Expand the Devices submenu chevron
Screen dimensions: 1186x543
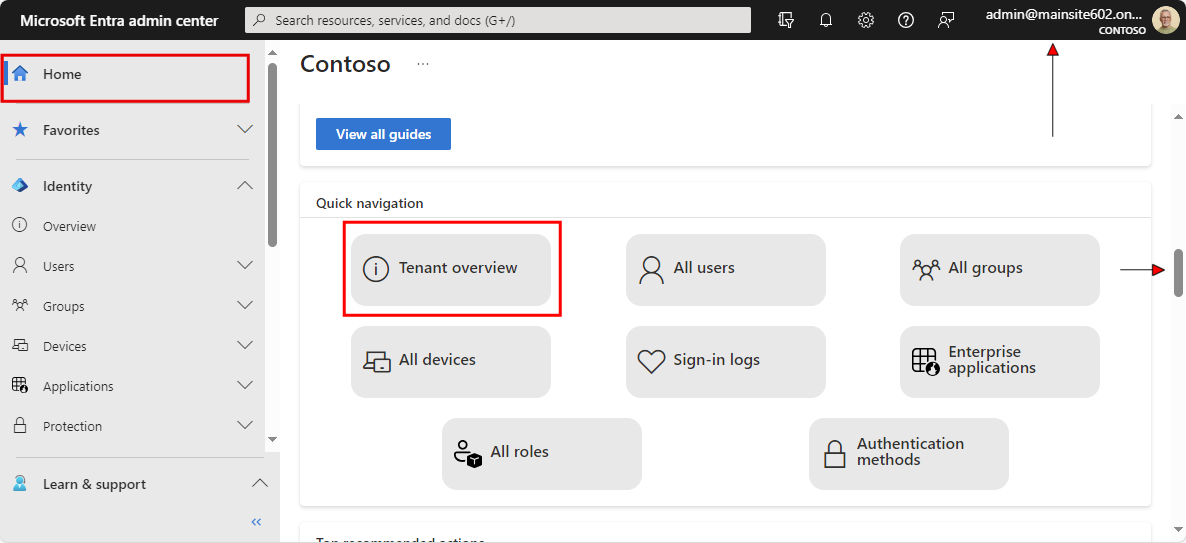click(245, 346)
